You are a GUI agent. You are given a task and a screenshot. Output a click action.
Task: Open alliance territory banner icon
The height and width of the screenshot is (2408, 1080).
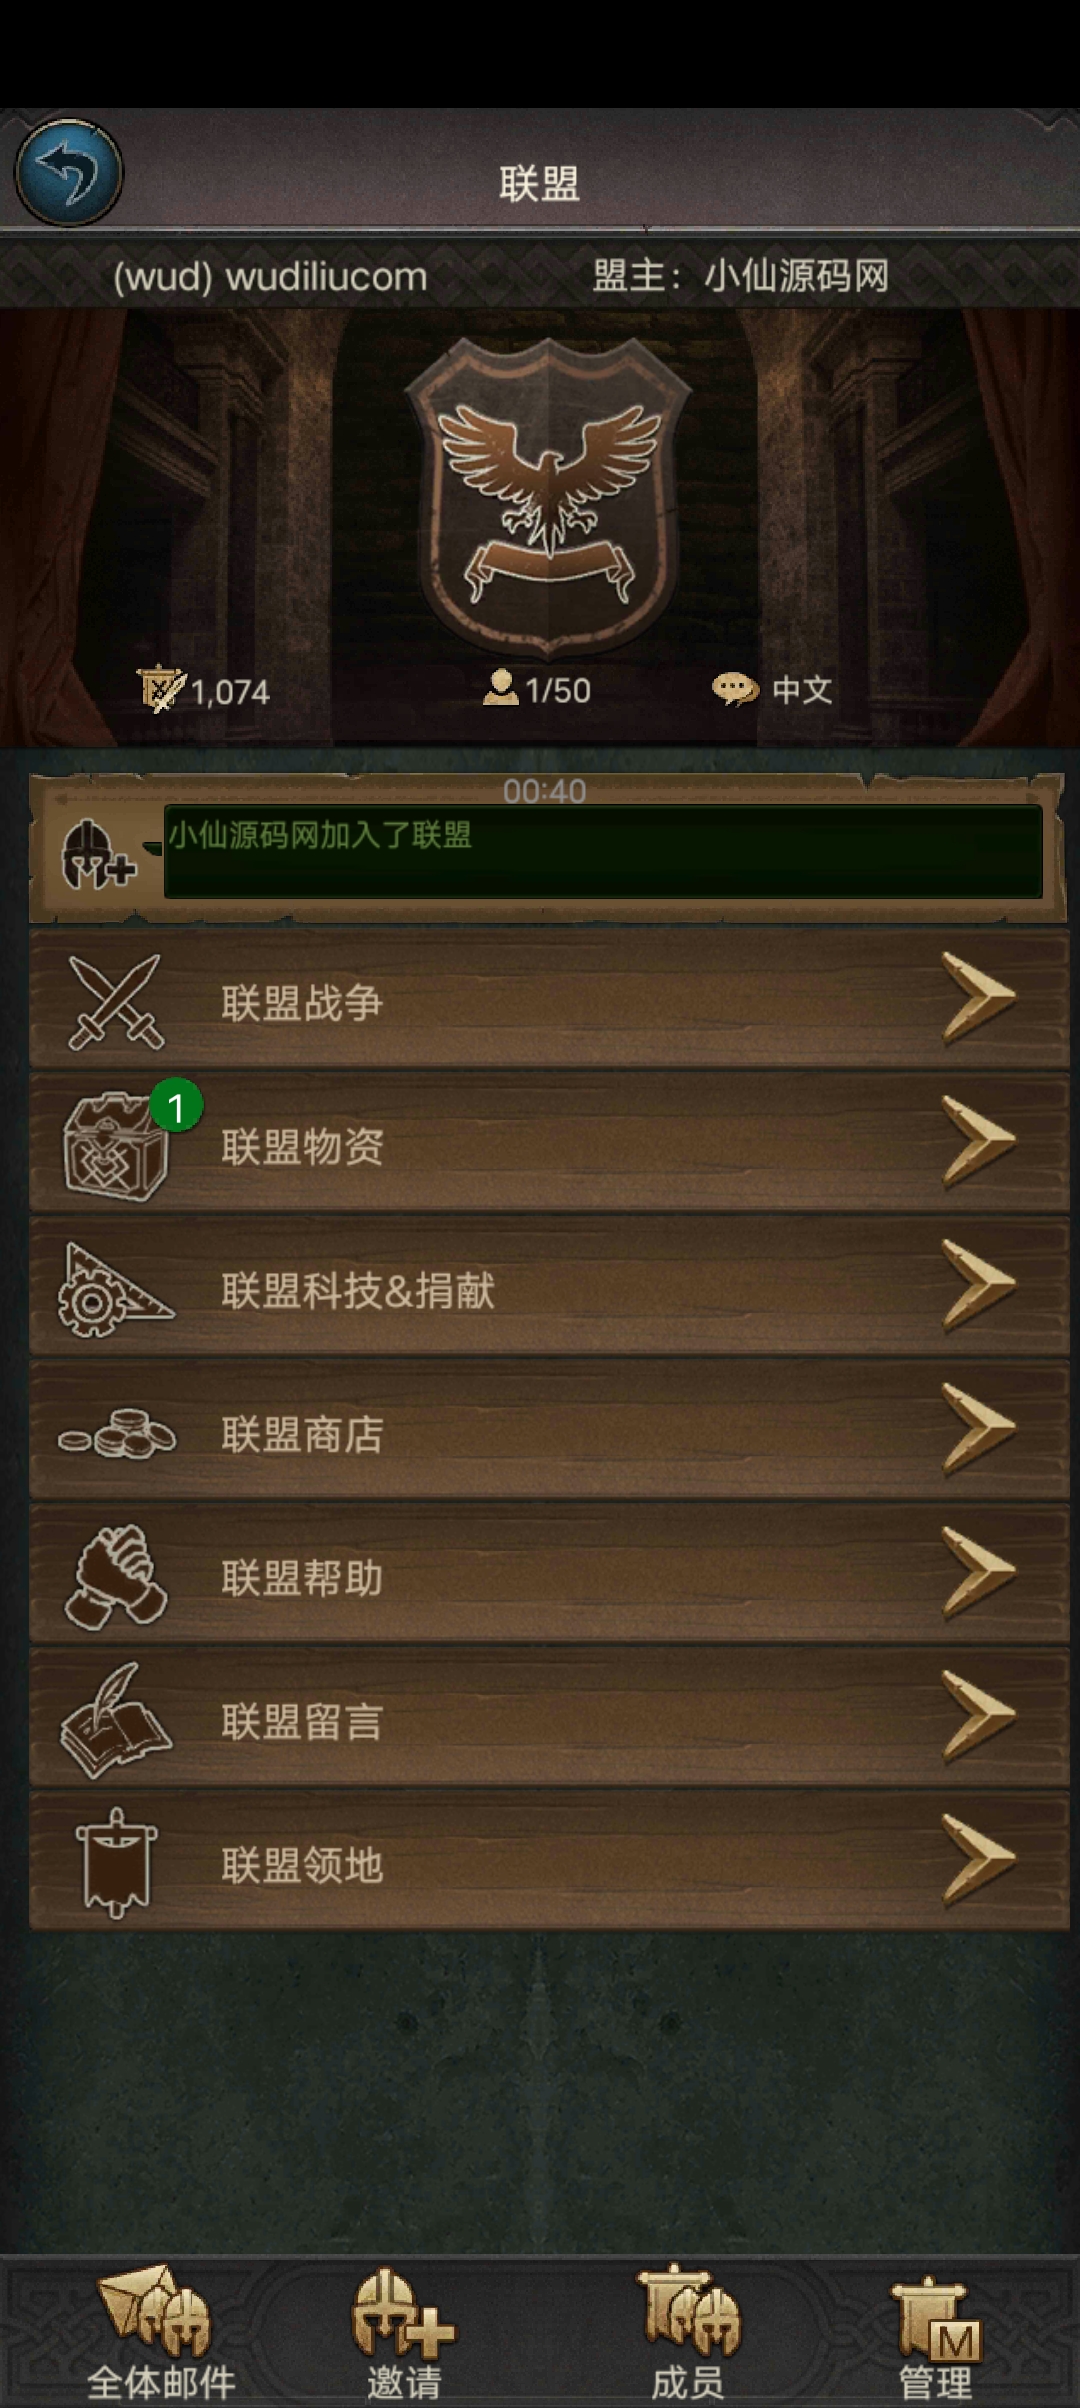(116, 1863)
